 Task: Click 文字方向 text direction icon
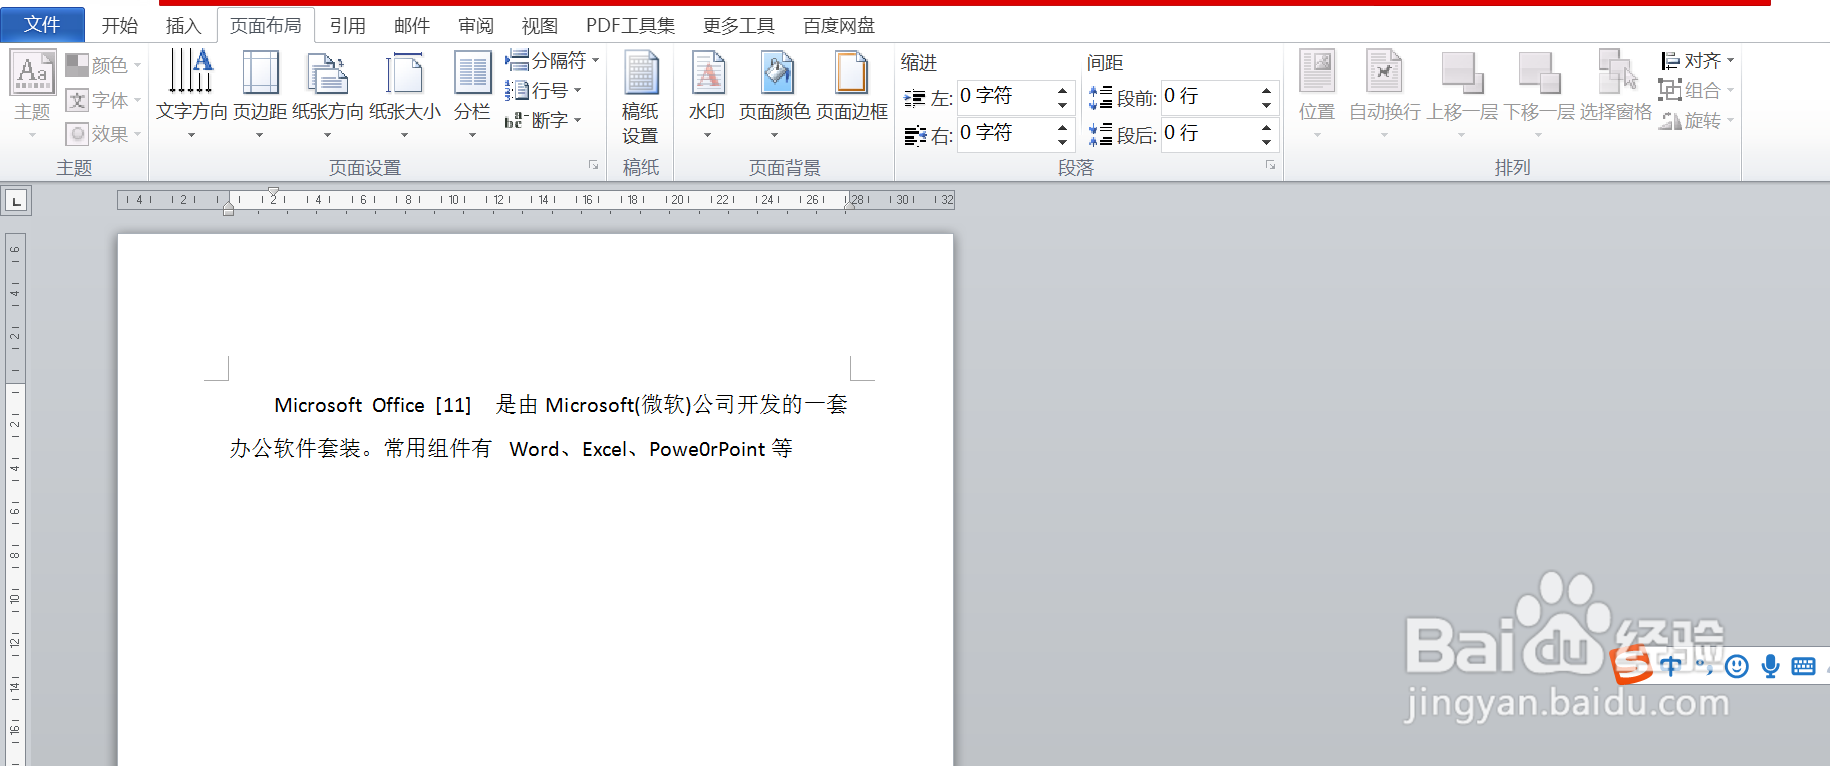point(191,72)
